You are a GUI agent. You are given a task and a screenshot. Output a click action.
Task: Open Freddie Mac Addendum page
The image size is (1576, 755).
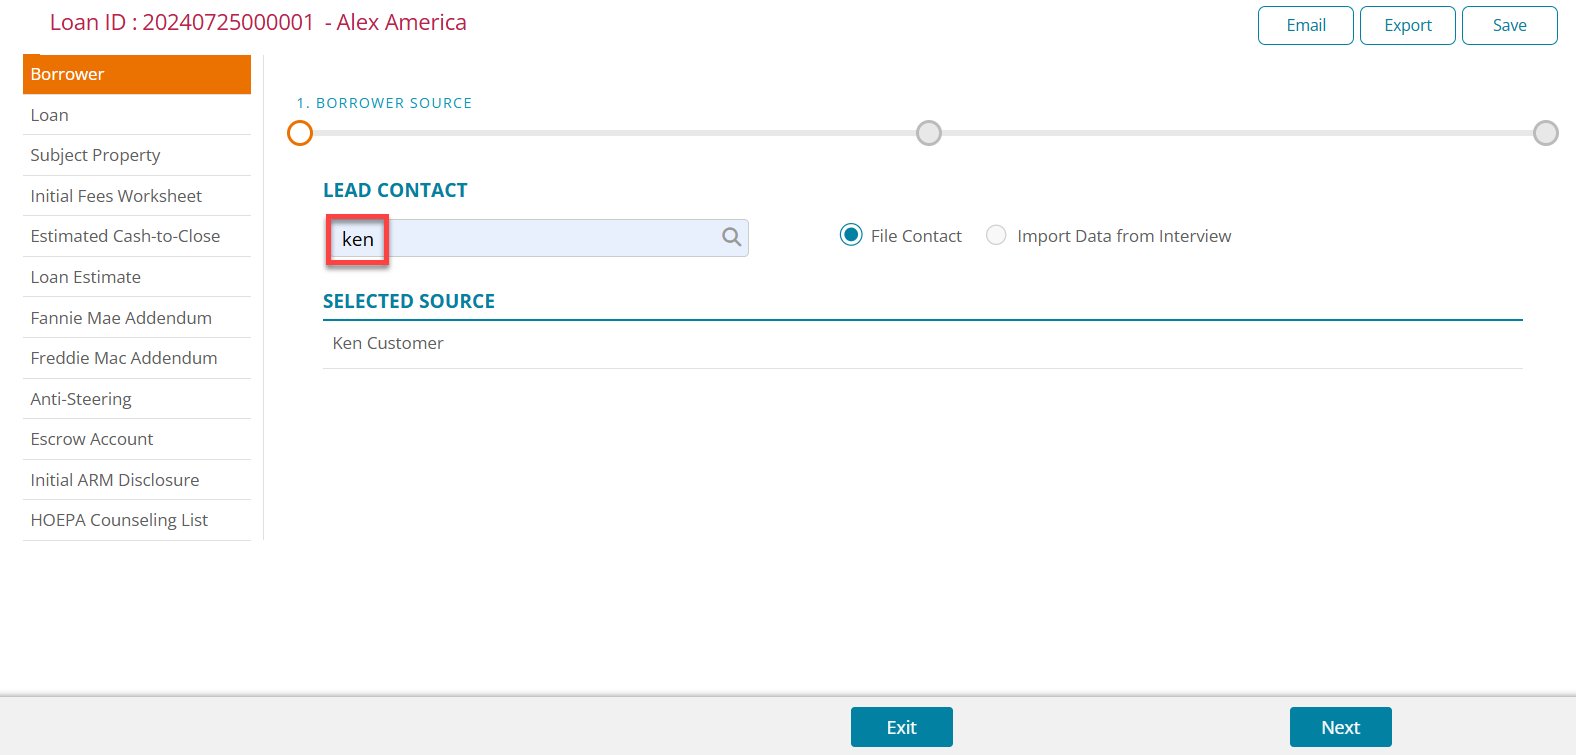[x=124, y=358]
